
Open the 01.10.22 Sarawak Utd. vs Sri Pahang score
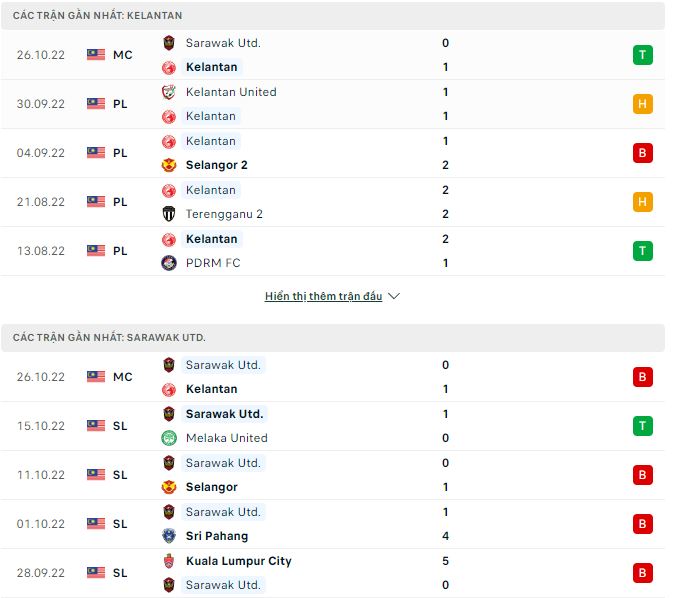[445, 524]
